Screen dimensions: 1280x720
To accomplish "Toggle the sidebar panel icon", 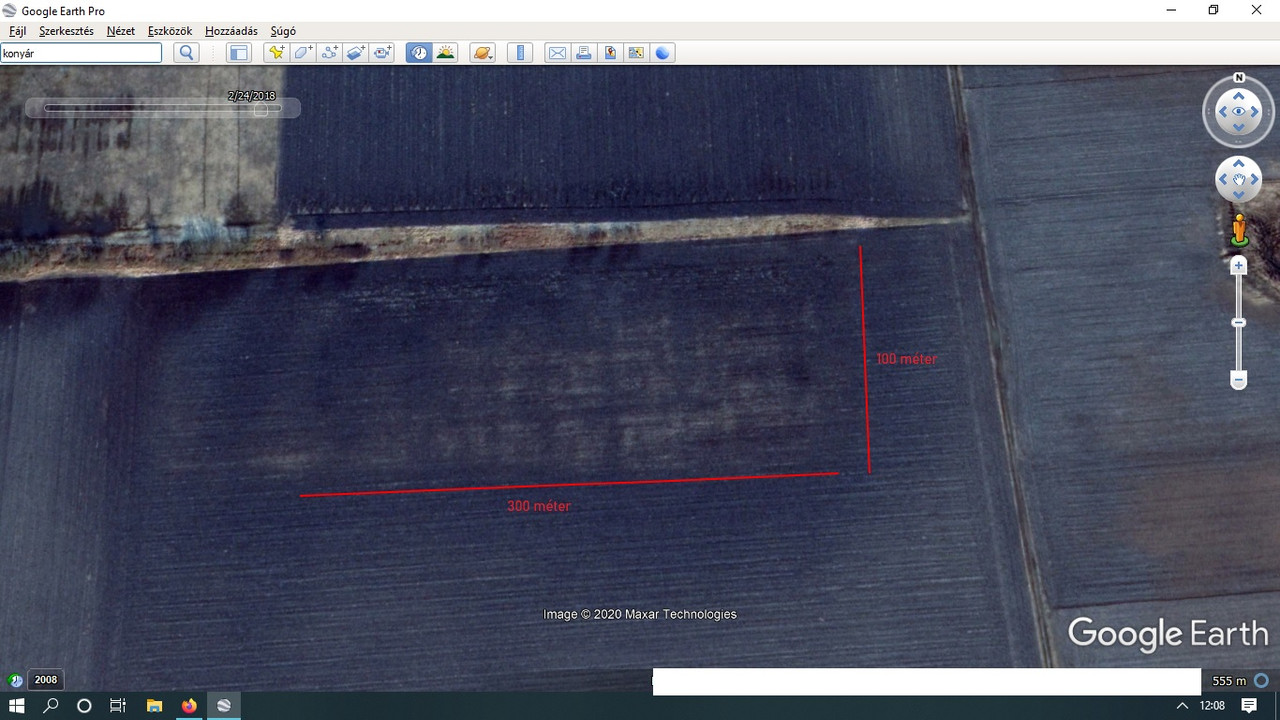I will click(x=238, y=53).
